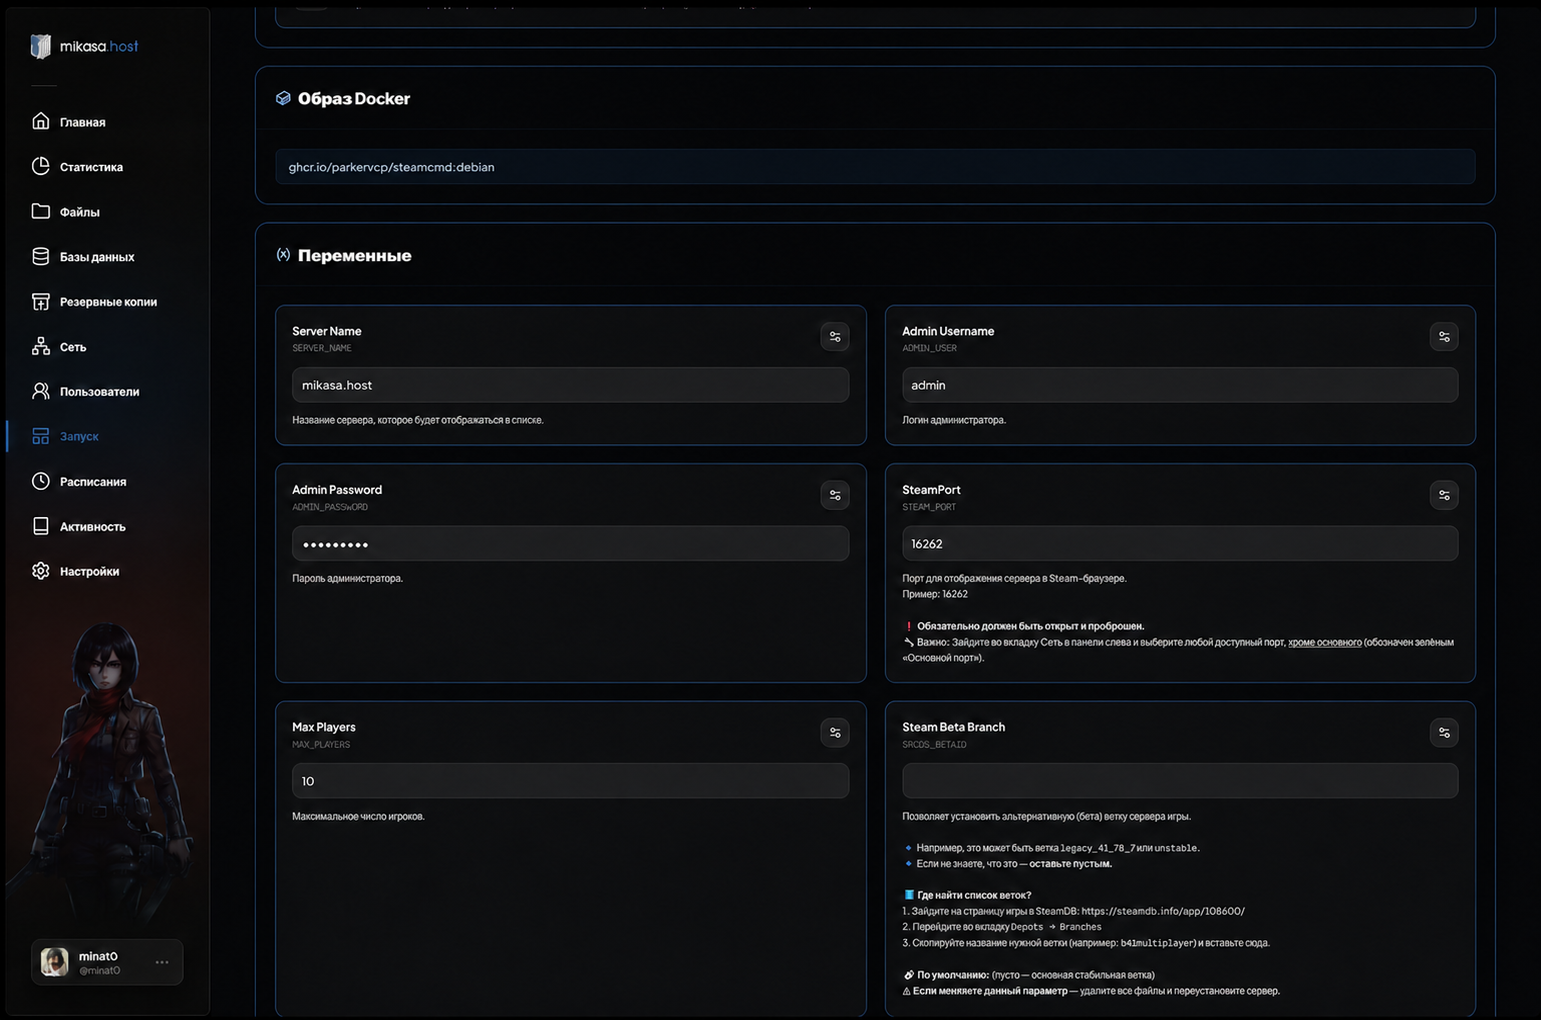Click the "Логин администратора." description
The width and height of the screenshot is (1541, 1020).
coord(954,420)
